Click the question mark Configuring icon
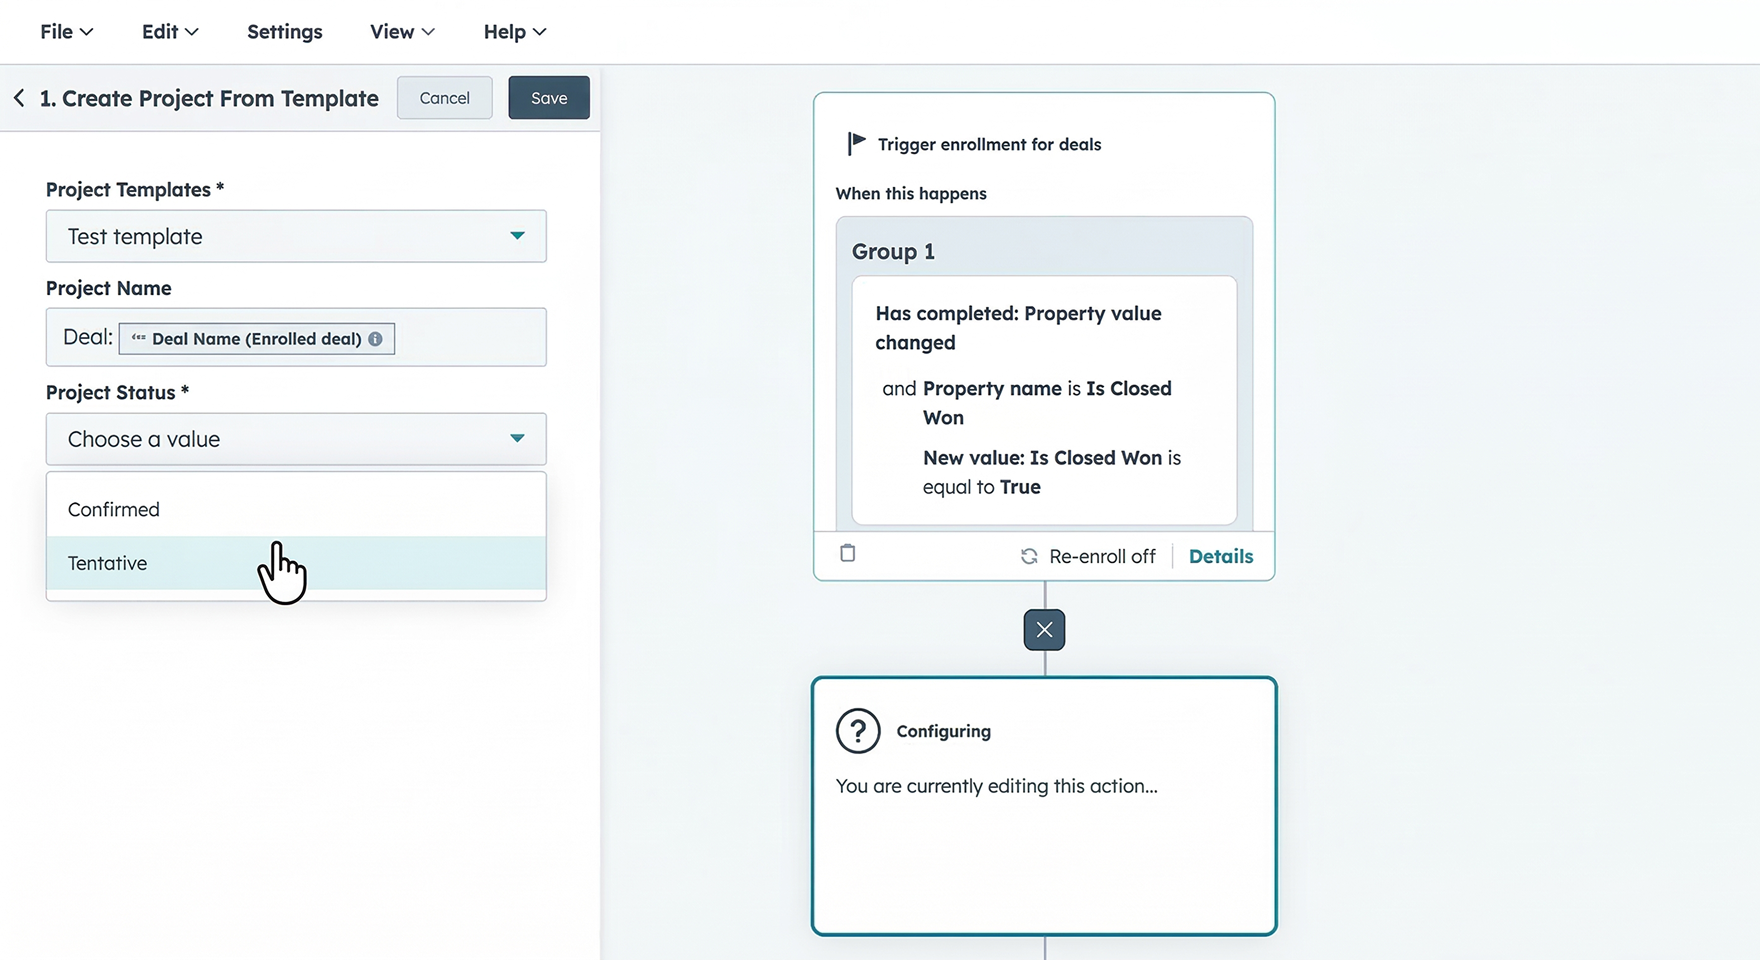This screenshot has height=960, width=1760. coord(858,731)
